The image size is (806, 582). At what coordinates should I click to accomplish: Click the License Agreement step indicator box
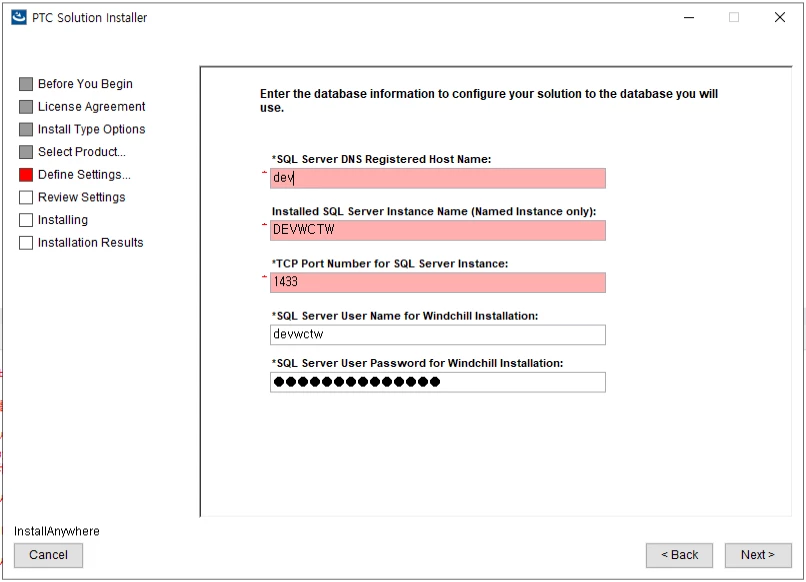click(26, 106)
